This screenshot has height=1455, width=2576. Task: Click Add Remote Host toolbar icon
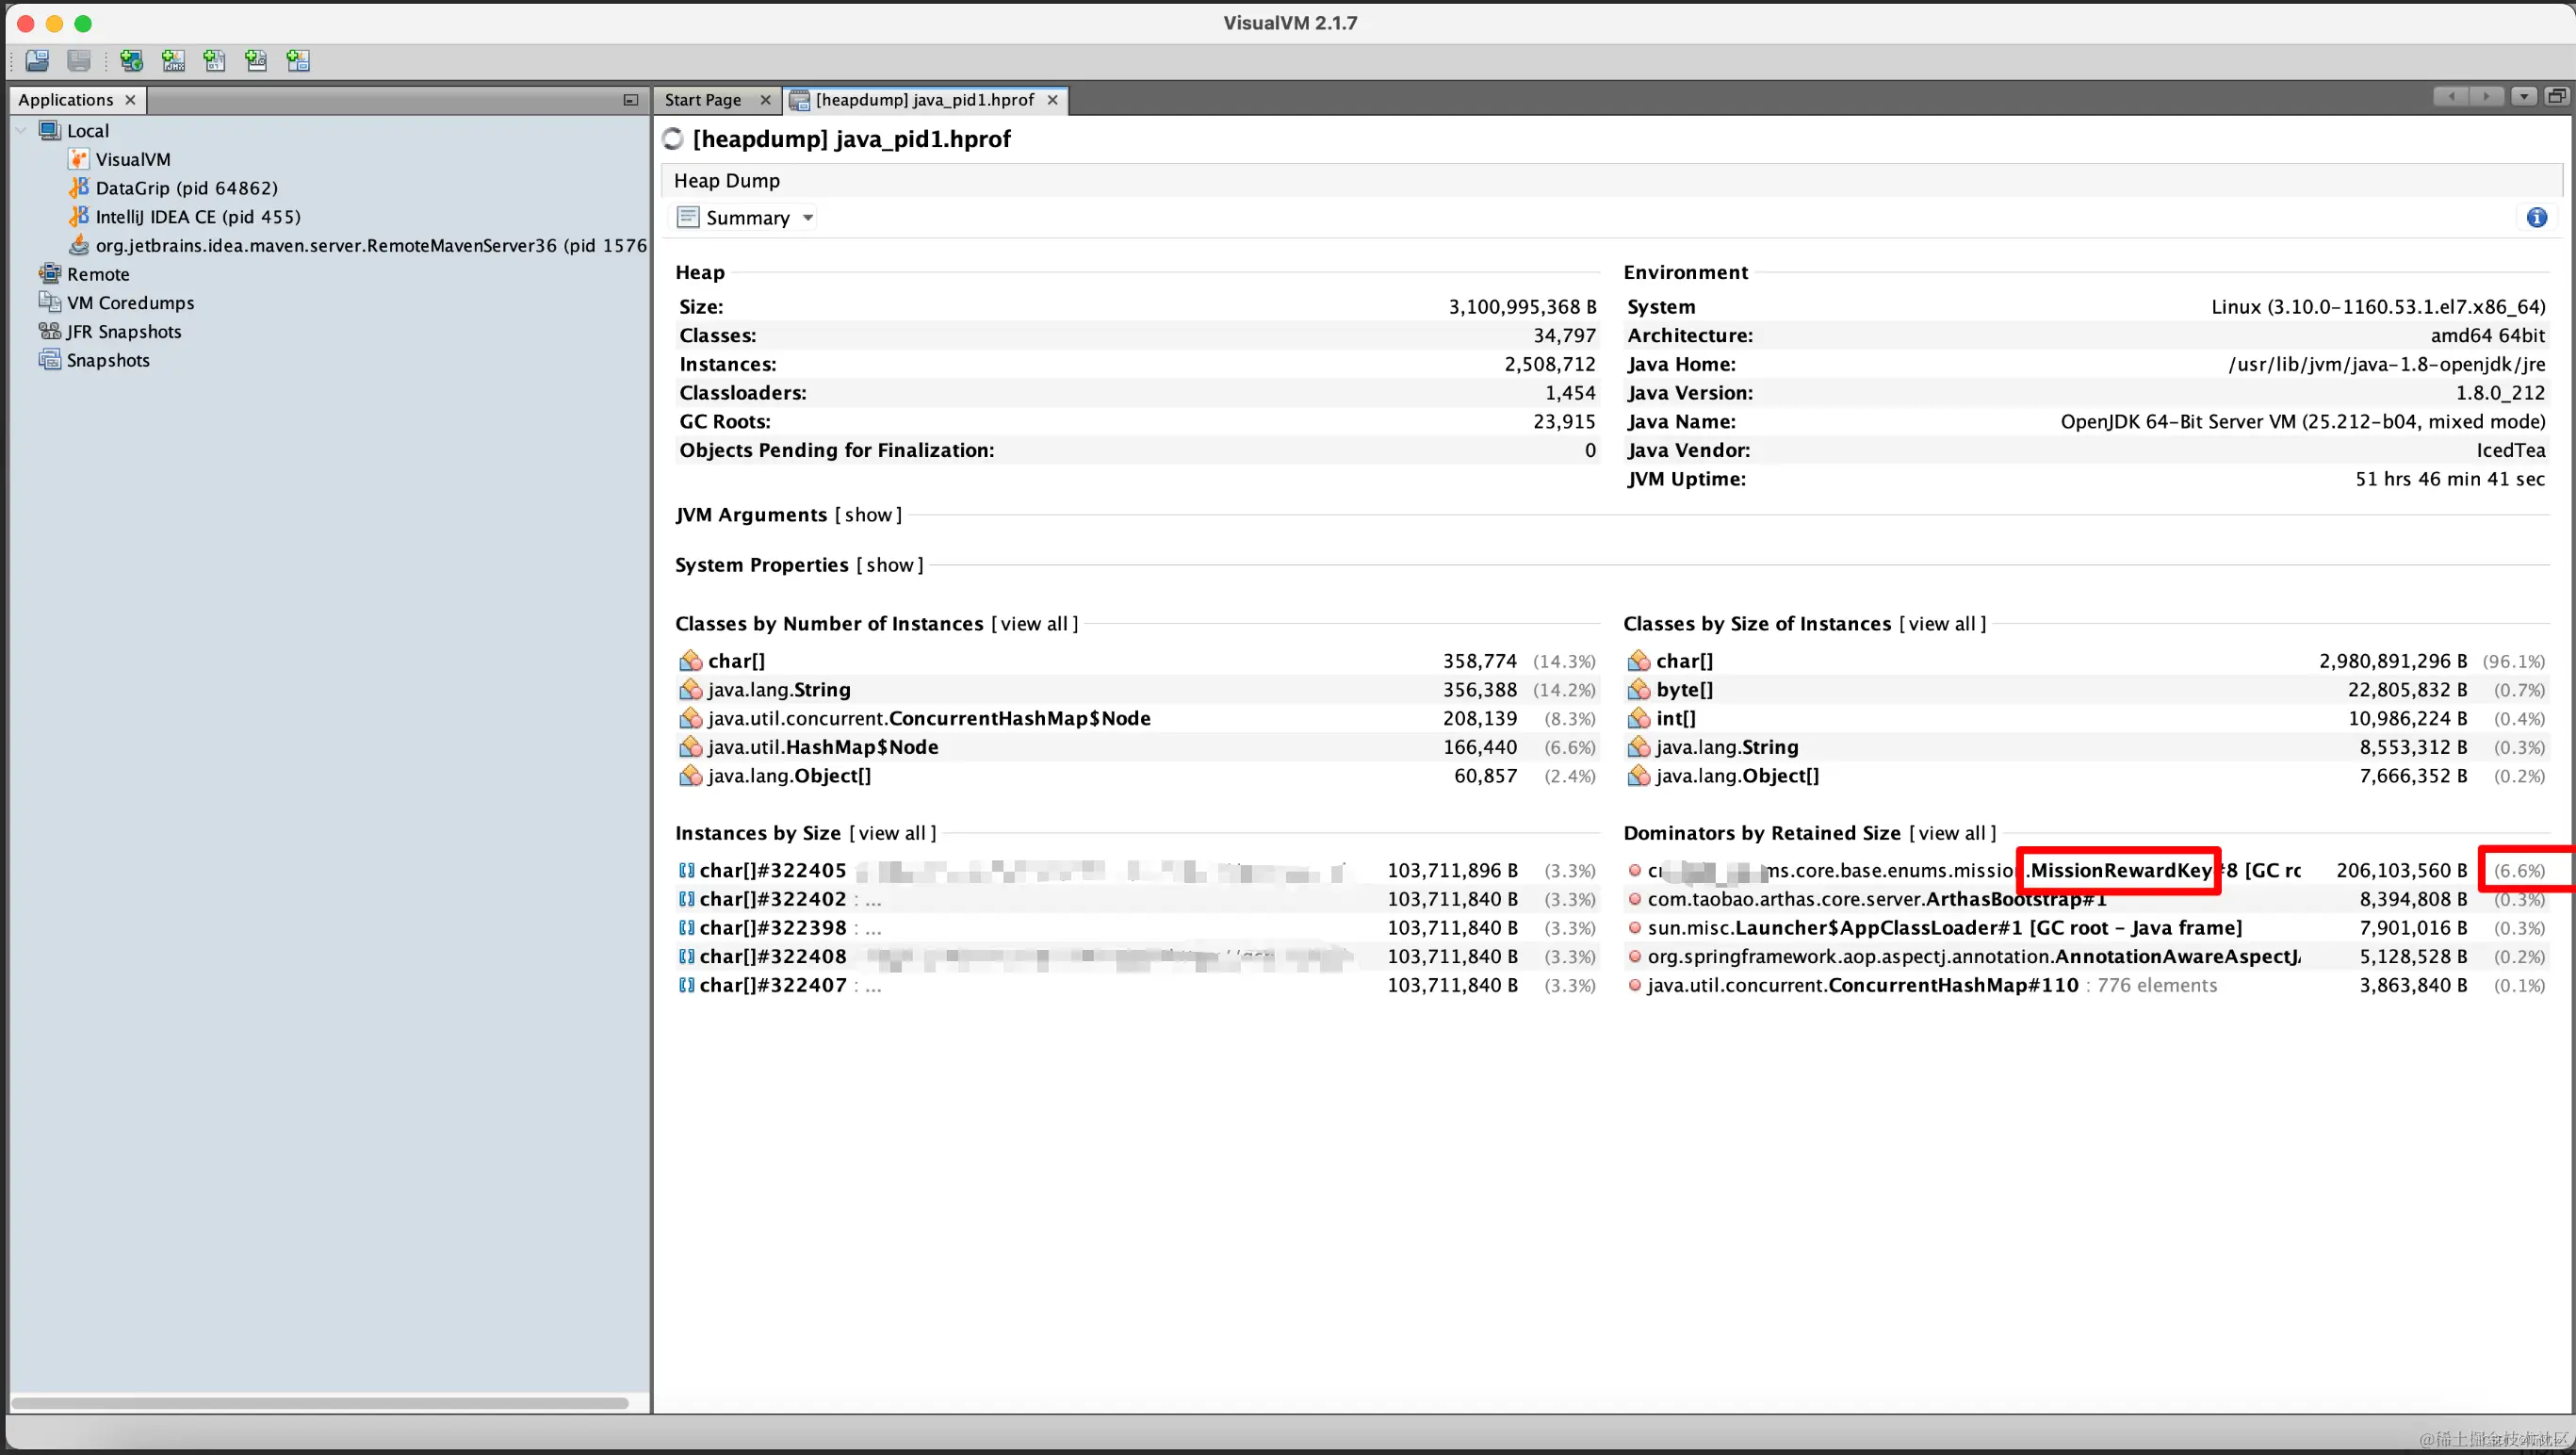pyautogui.click(x=131, y=61)
